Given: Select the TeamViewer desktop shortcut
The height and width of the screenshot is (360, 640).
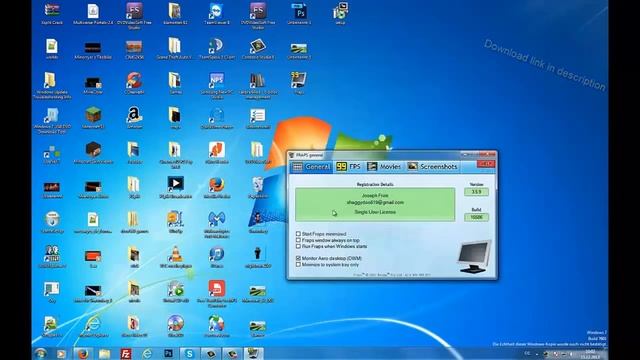Looking at the screenshot, I should point(216,13).
